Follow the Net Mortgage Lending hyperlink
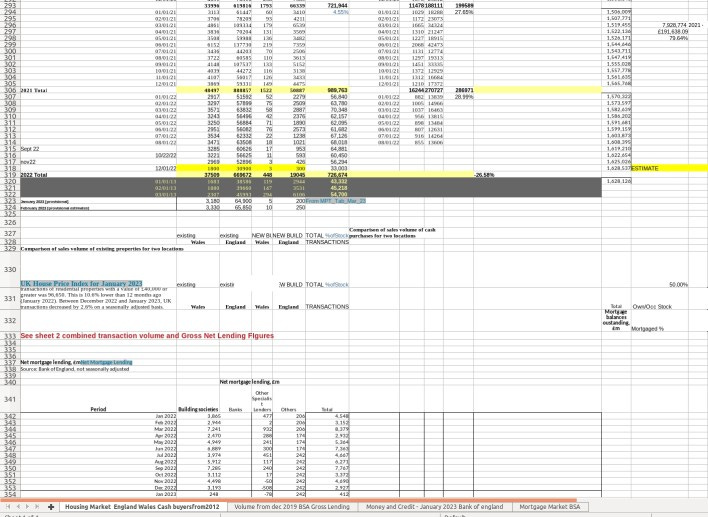 click(107, 362)
